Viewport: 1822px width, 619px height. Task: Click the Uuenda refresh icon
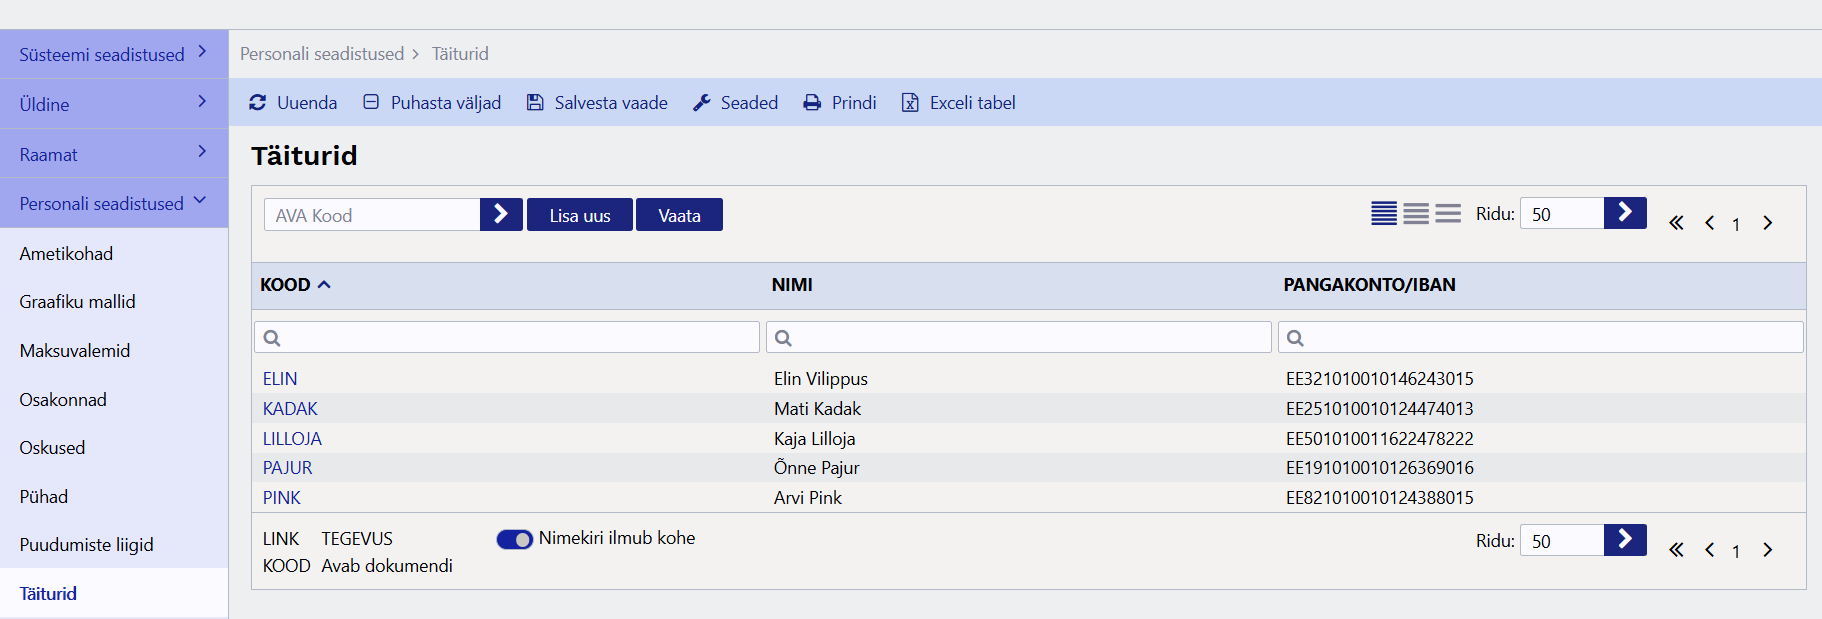[258, 102]
